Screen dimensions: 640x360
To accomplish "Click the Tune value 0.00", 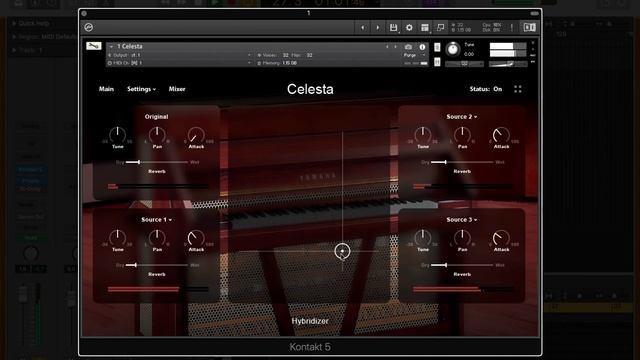I will [469, 54].
